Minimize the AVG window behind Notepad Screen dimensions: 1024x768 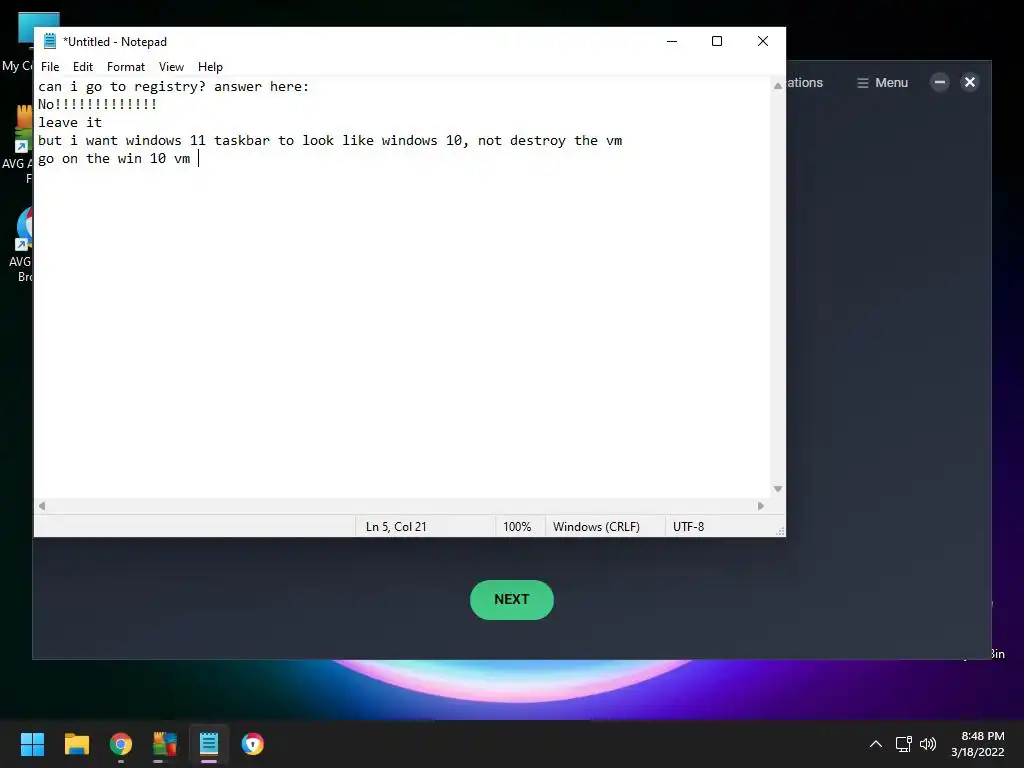940,82
